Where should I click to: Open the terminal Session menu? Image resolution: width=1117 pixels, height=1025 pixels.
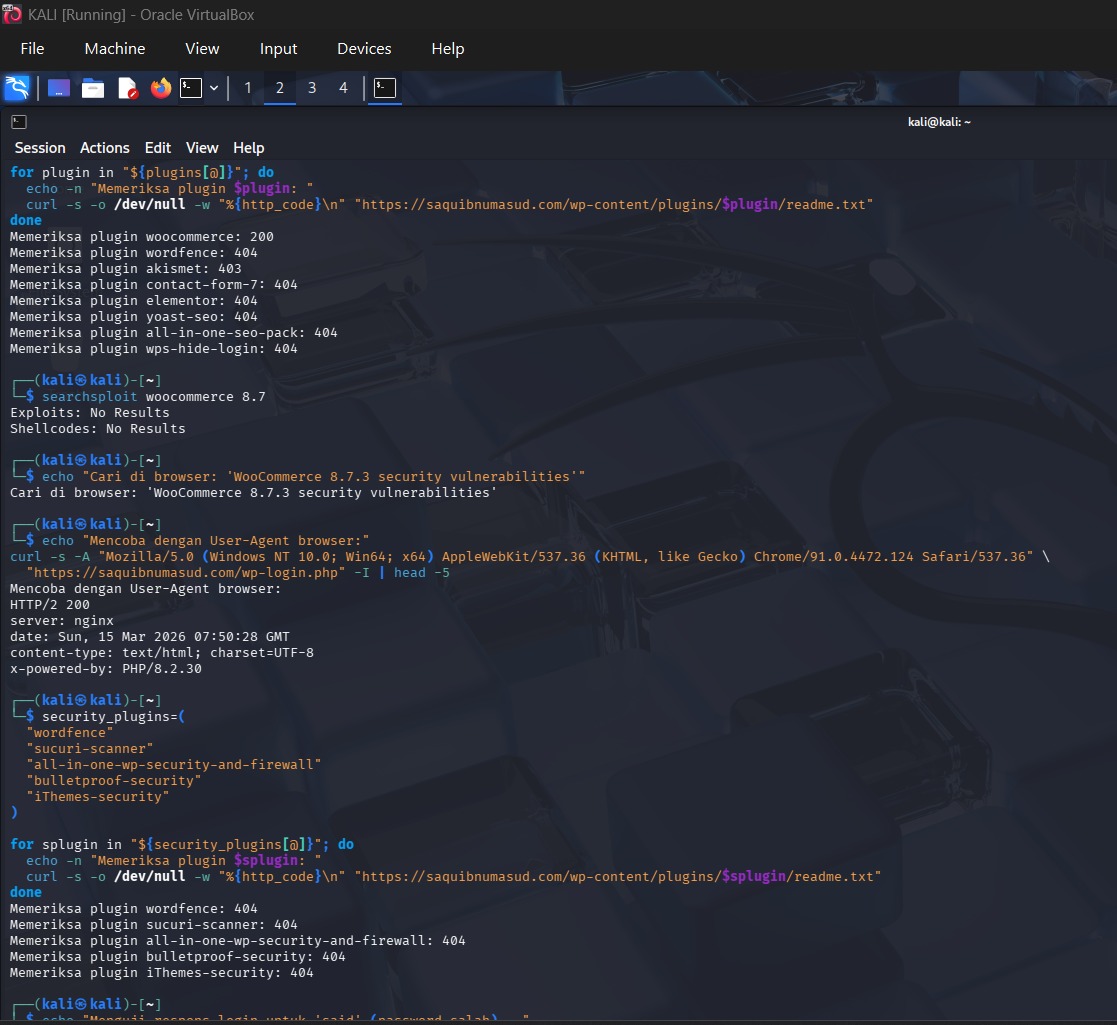click(x=40, y=148)
